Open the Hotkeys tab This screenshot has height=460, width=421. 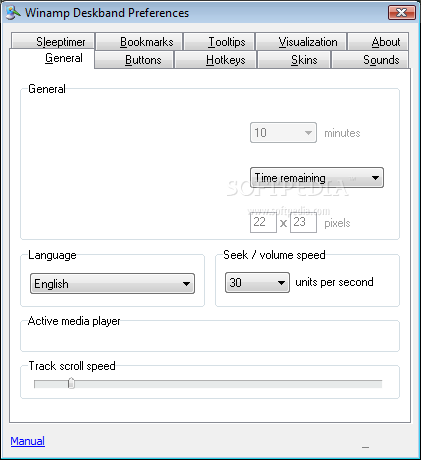pos(216,60)
